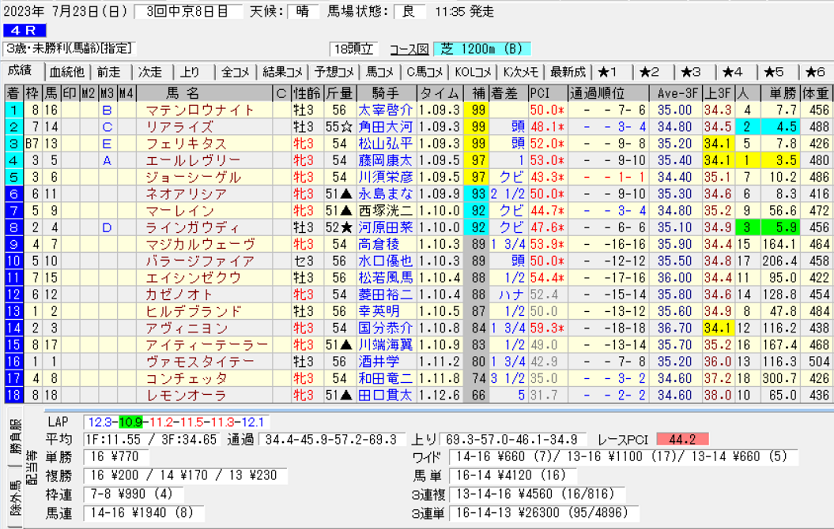Open the 結果コメ tab
The width and height of the screenshot is (834, 529).
point(283,72)
